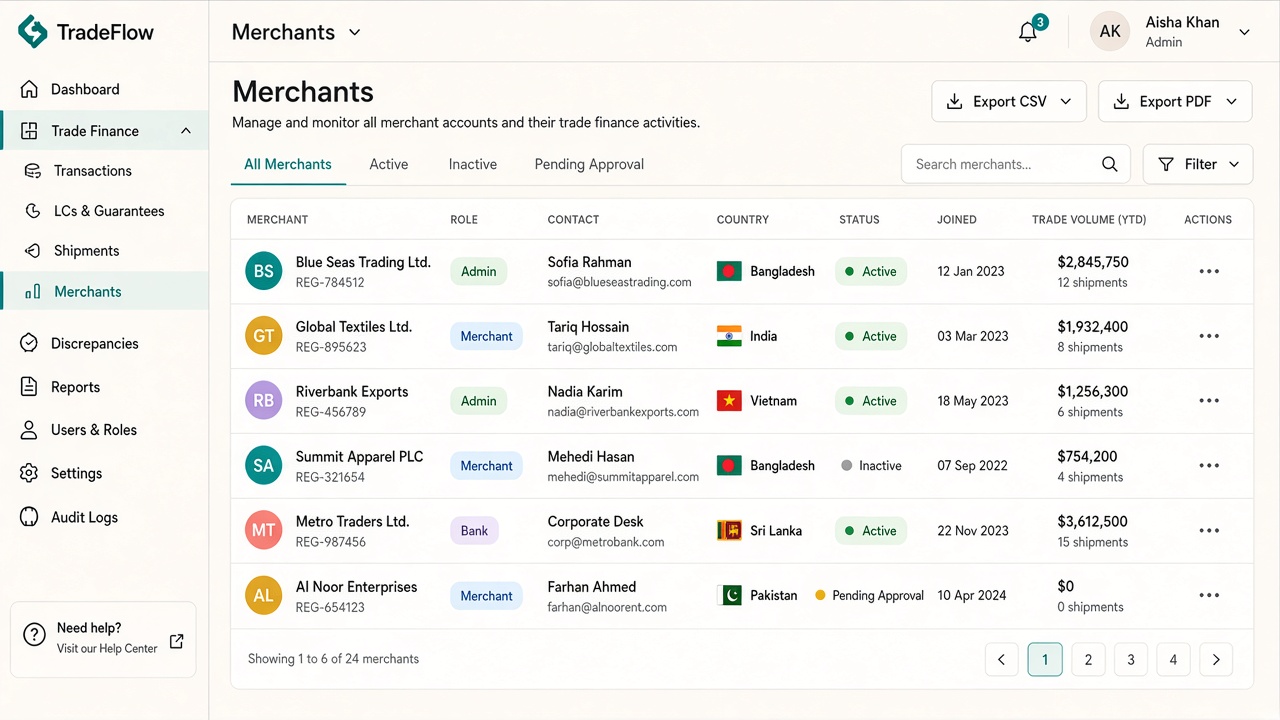This screenshot has width=1280, height=720.
Task: Open actions menu for Al Noor Enterprises
Action: pyautogui.click(x=1209, y=596)
